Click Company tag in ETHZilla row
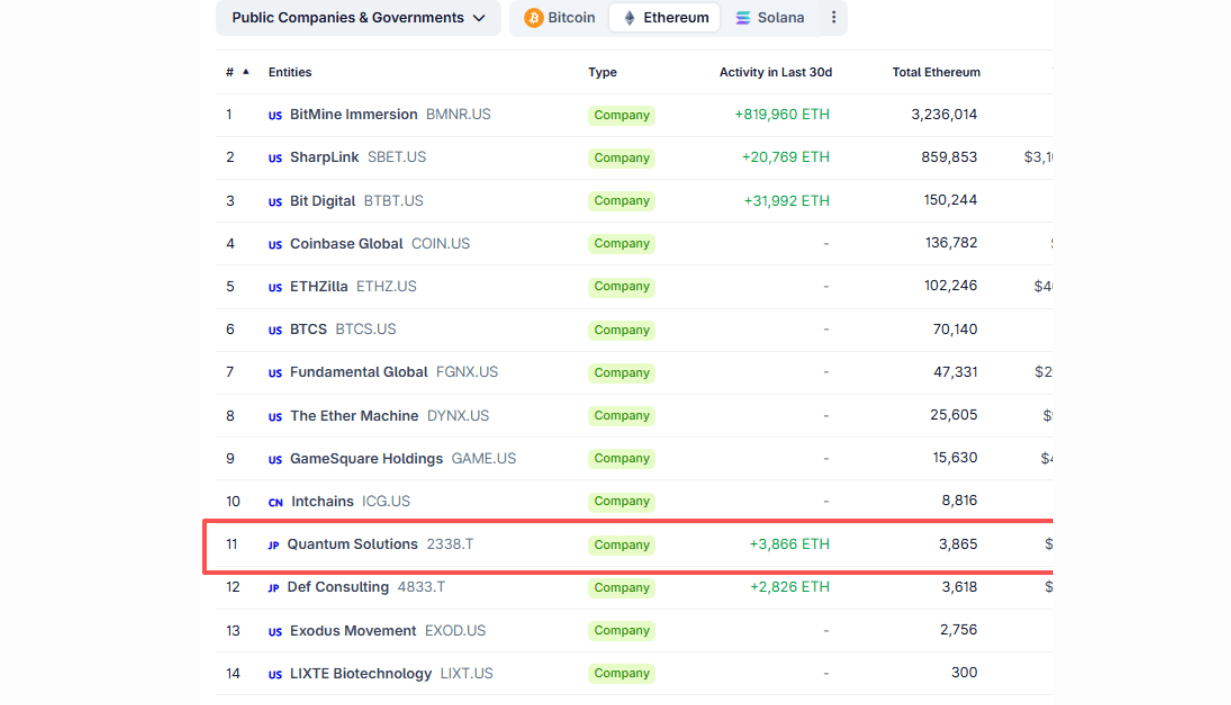1231x705 pixels. pyautogui.click(x=621, y=286)
